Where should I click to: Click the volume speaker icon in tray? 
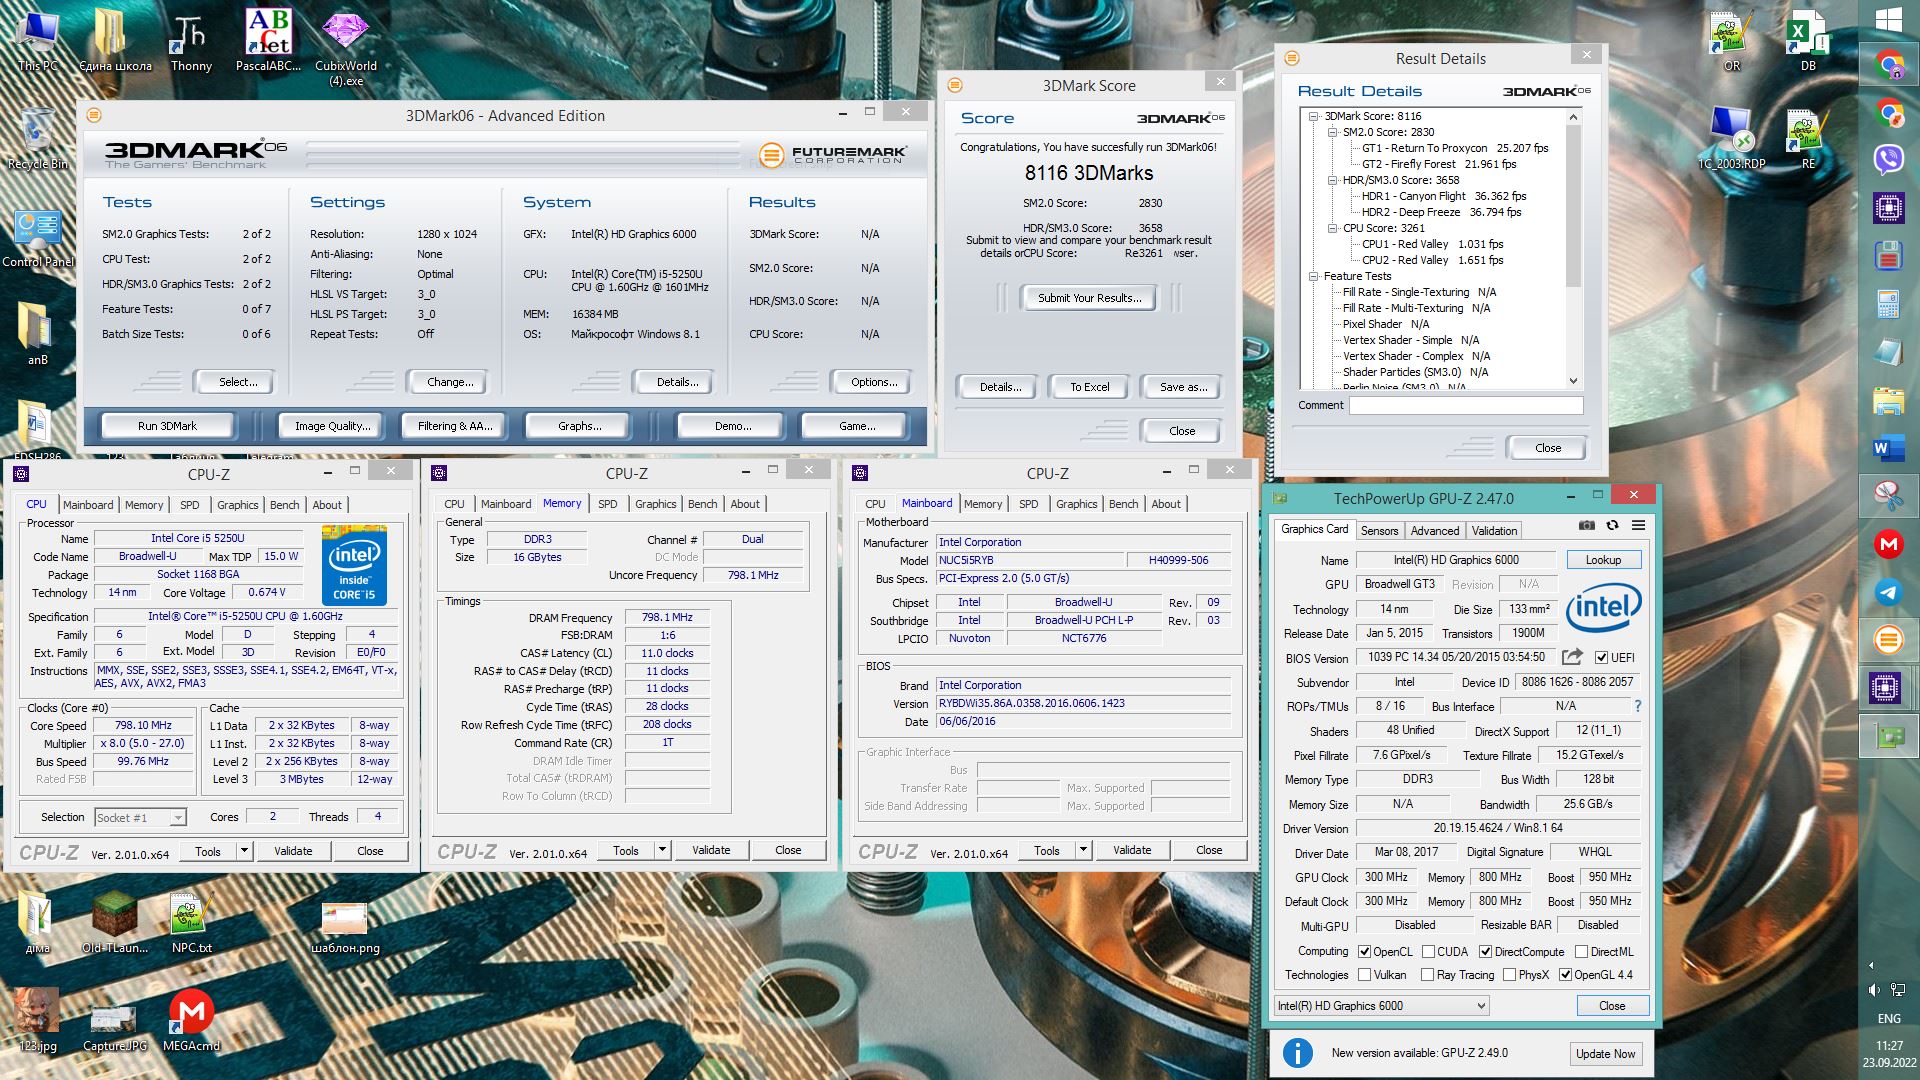[x=1874, y=990]
